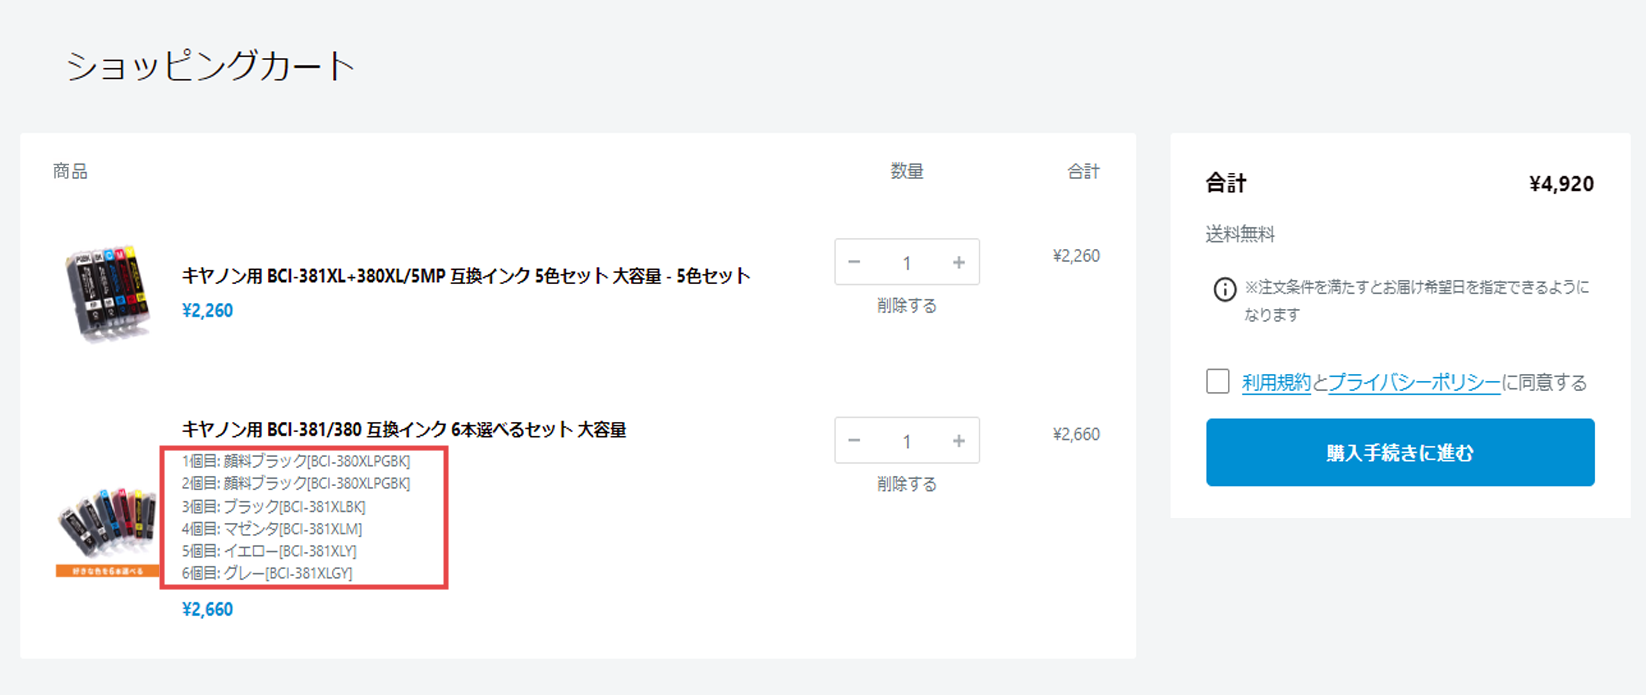1646x695 pixels.
Task: Remove the 5色セット item via 削除する
Action: click(906, 306)
